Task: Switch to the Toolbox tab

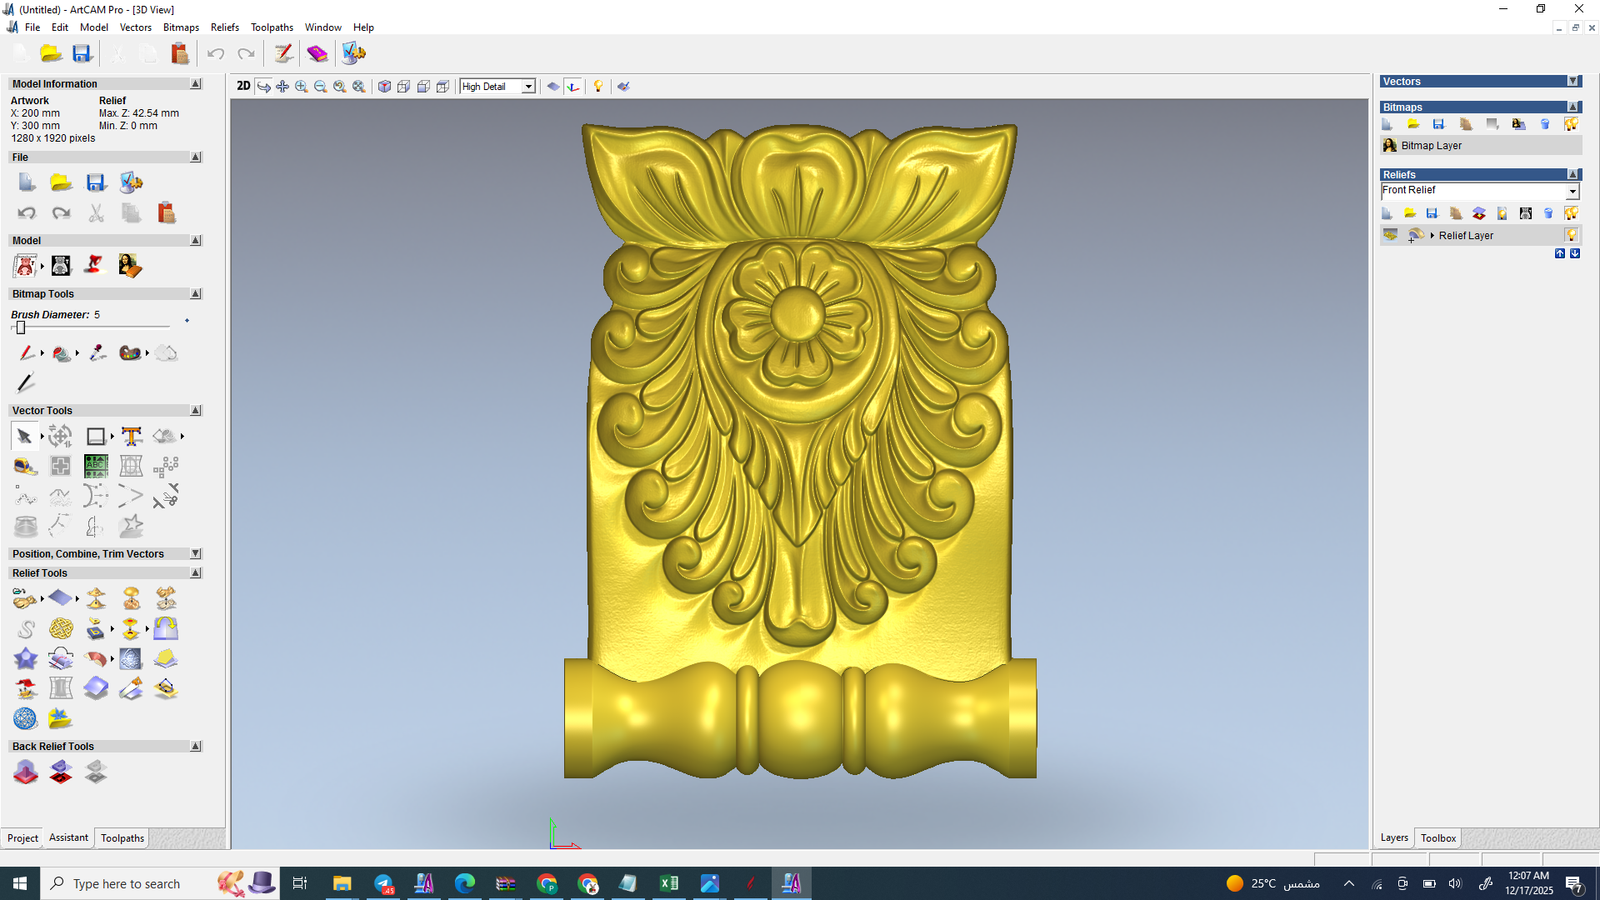Action: click(x=1438, y=838)
